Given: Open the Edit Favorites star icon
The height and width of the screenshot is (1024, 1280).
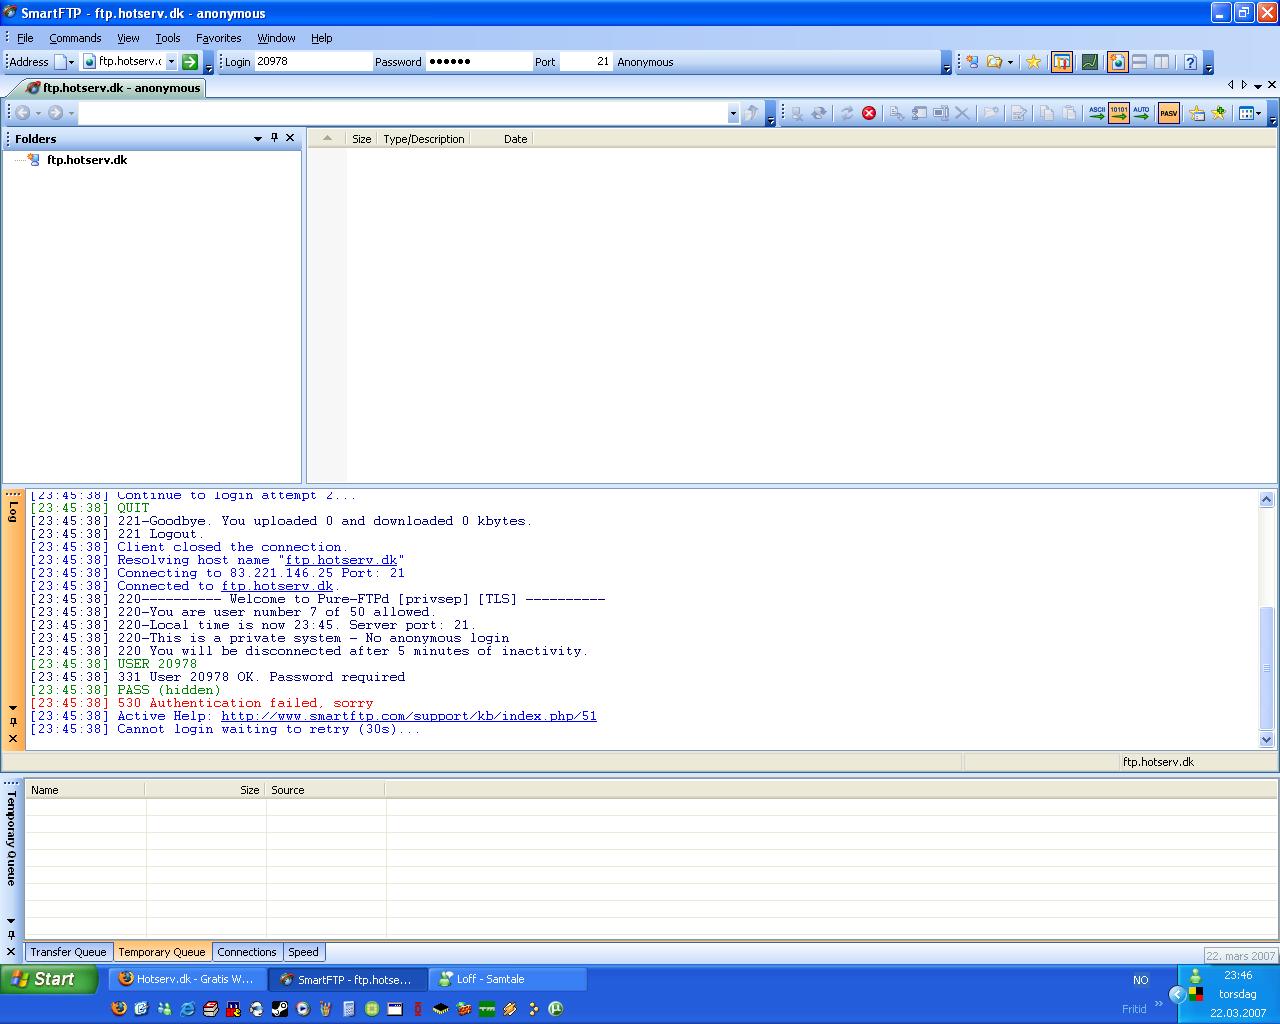Looking at the screenshot, I should tap(1197, 113).
